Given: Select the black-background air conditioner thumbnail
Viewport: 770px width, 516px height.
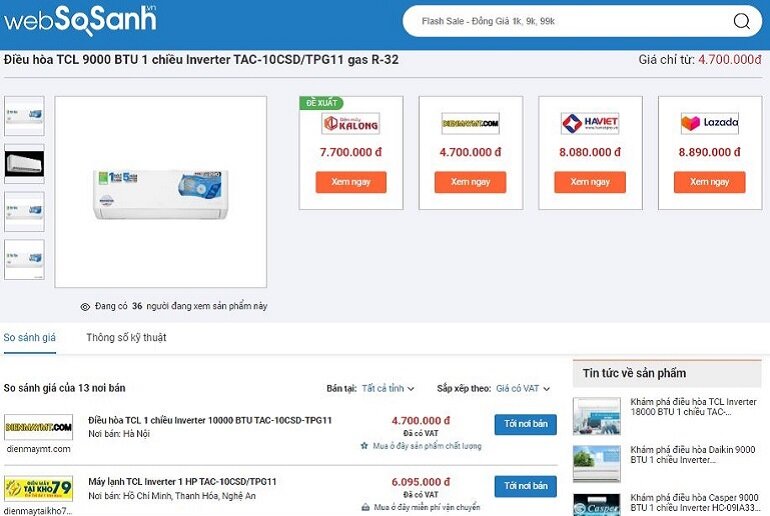Looking at the screenshot, I should 24,164.
